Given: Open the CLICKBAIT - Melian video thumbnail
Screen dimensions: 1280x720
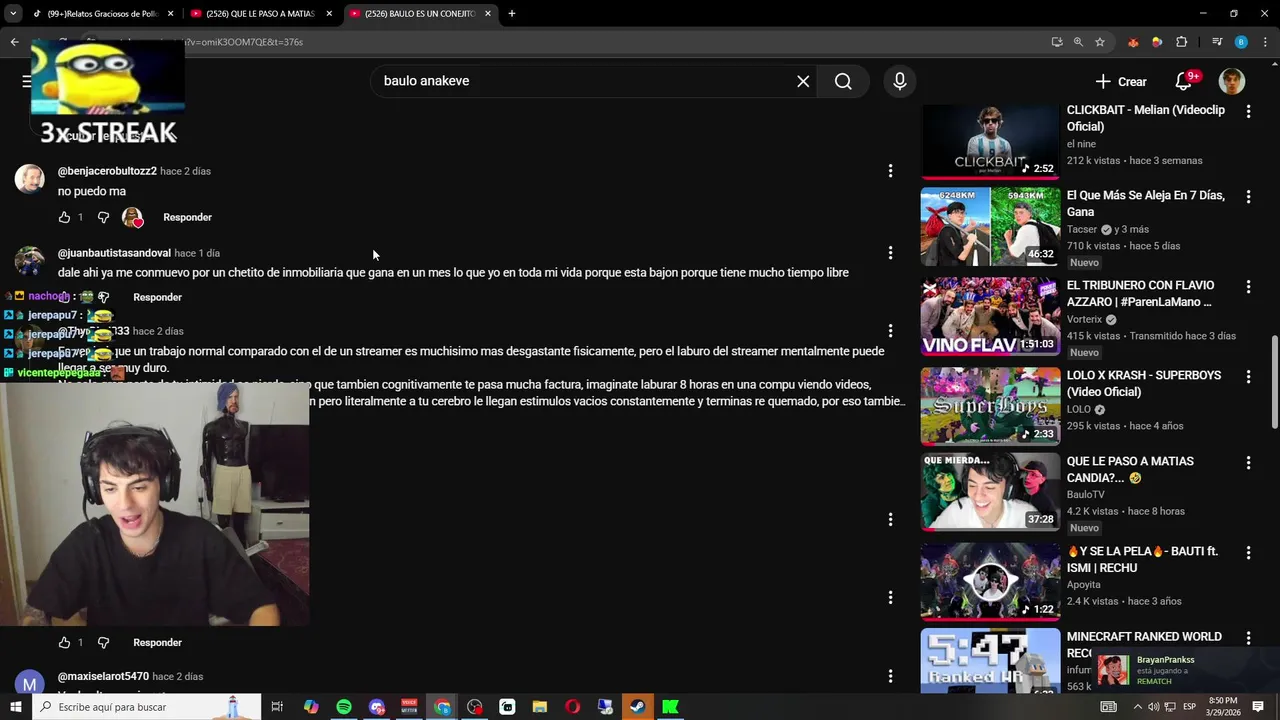Looking at the screenshot, I should [990, 141].
